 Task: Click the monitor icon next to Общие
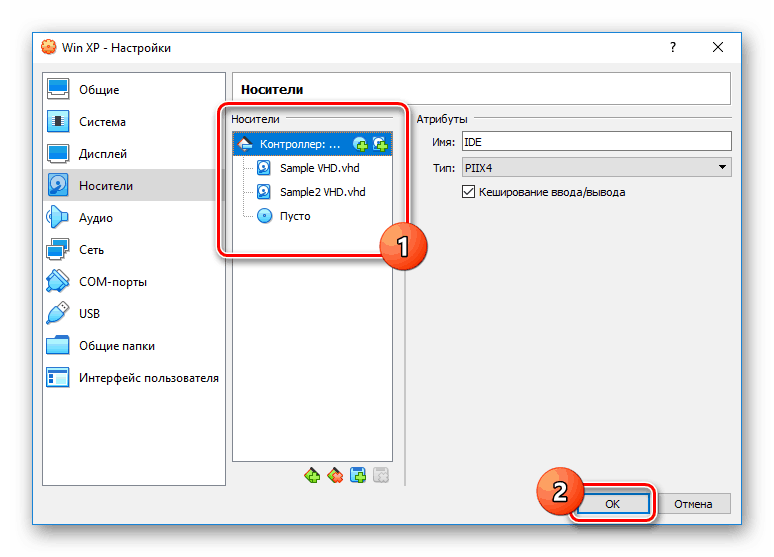click(x=58, y=89)
